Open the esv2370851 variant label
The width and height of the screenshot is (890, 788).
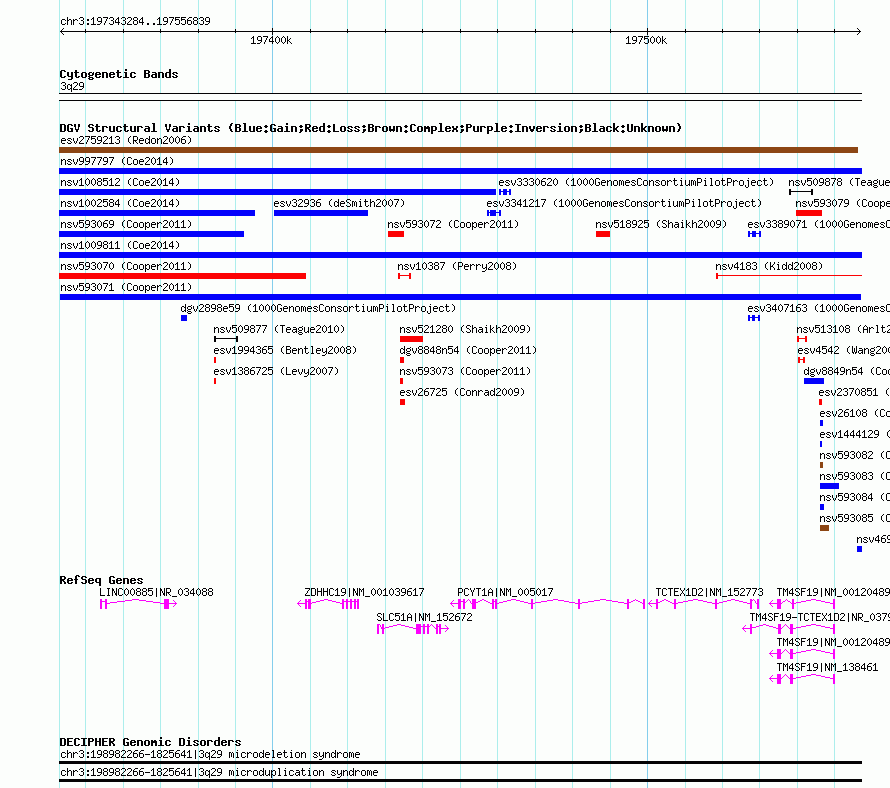click(x=854, y=392)
